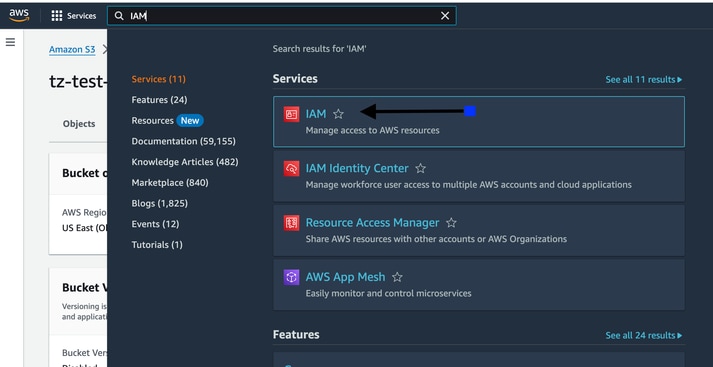The image size is (713, 367).
Task: Click the IAM Identity Center service icon
Action: 291,169
